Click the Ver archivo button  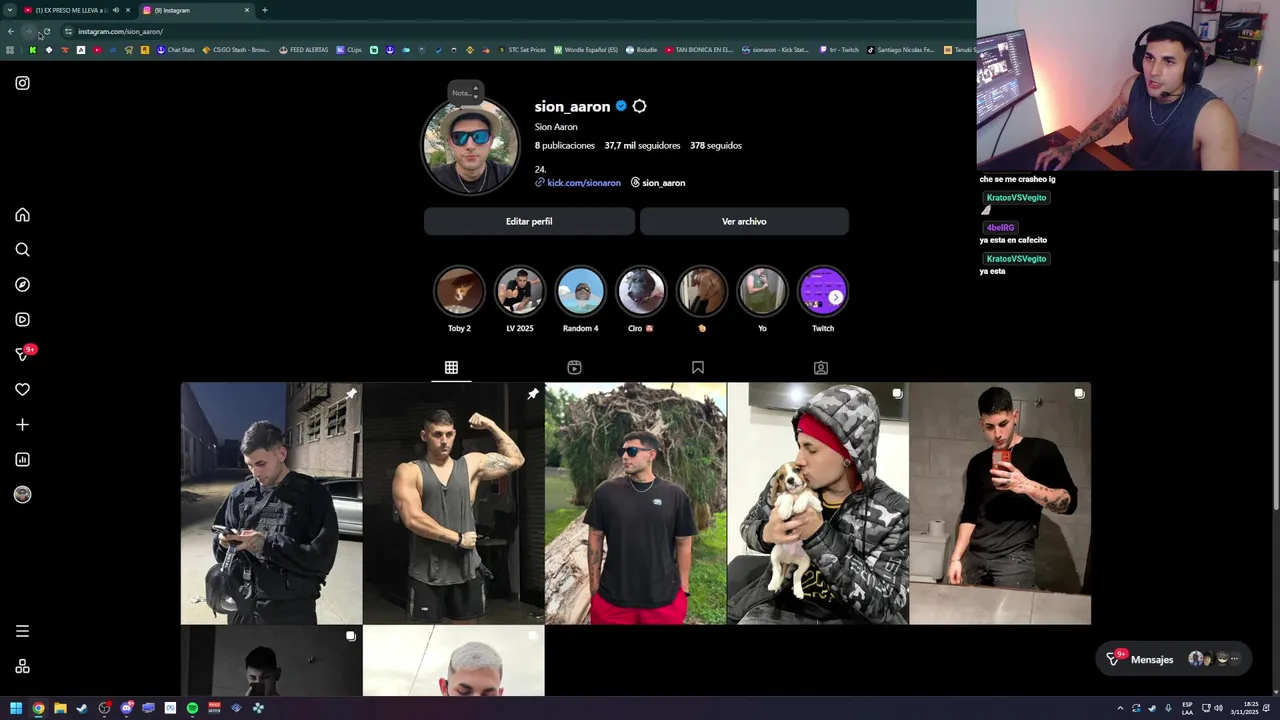coord(744,221)
